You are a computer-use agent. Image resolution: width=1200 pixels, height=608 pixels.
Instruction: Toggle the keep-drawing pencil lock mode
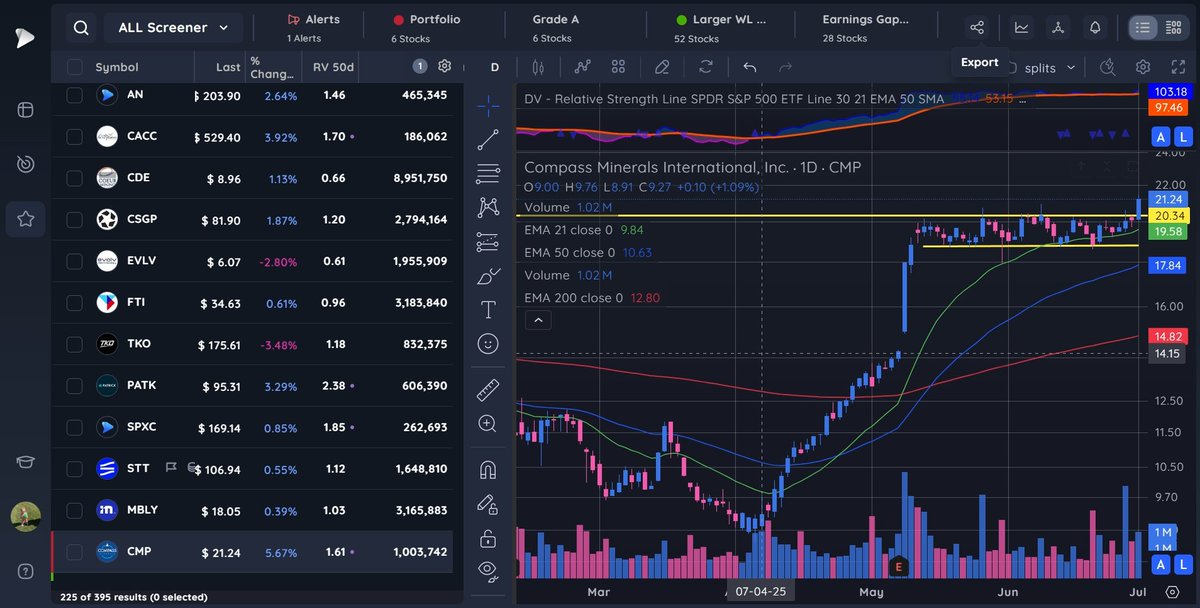[488, 503]
